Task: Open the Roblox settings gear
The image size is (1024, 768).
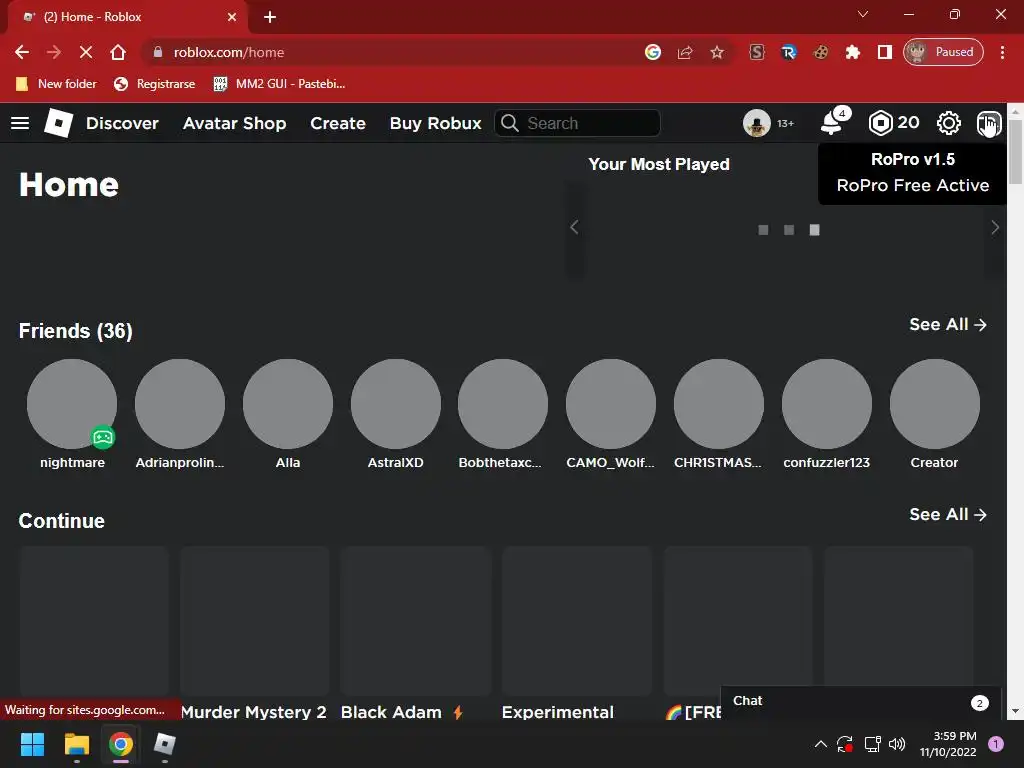Action: [948, 123]
